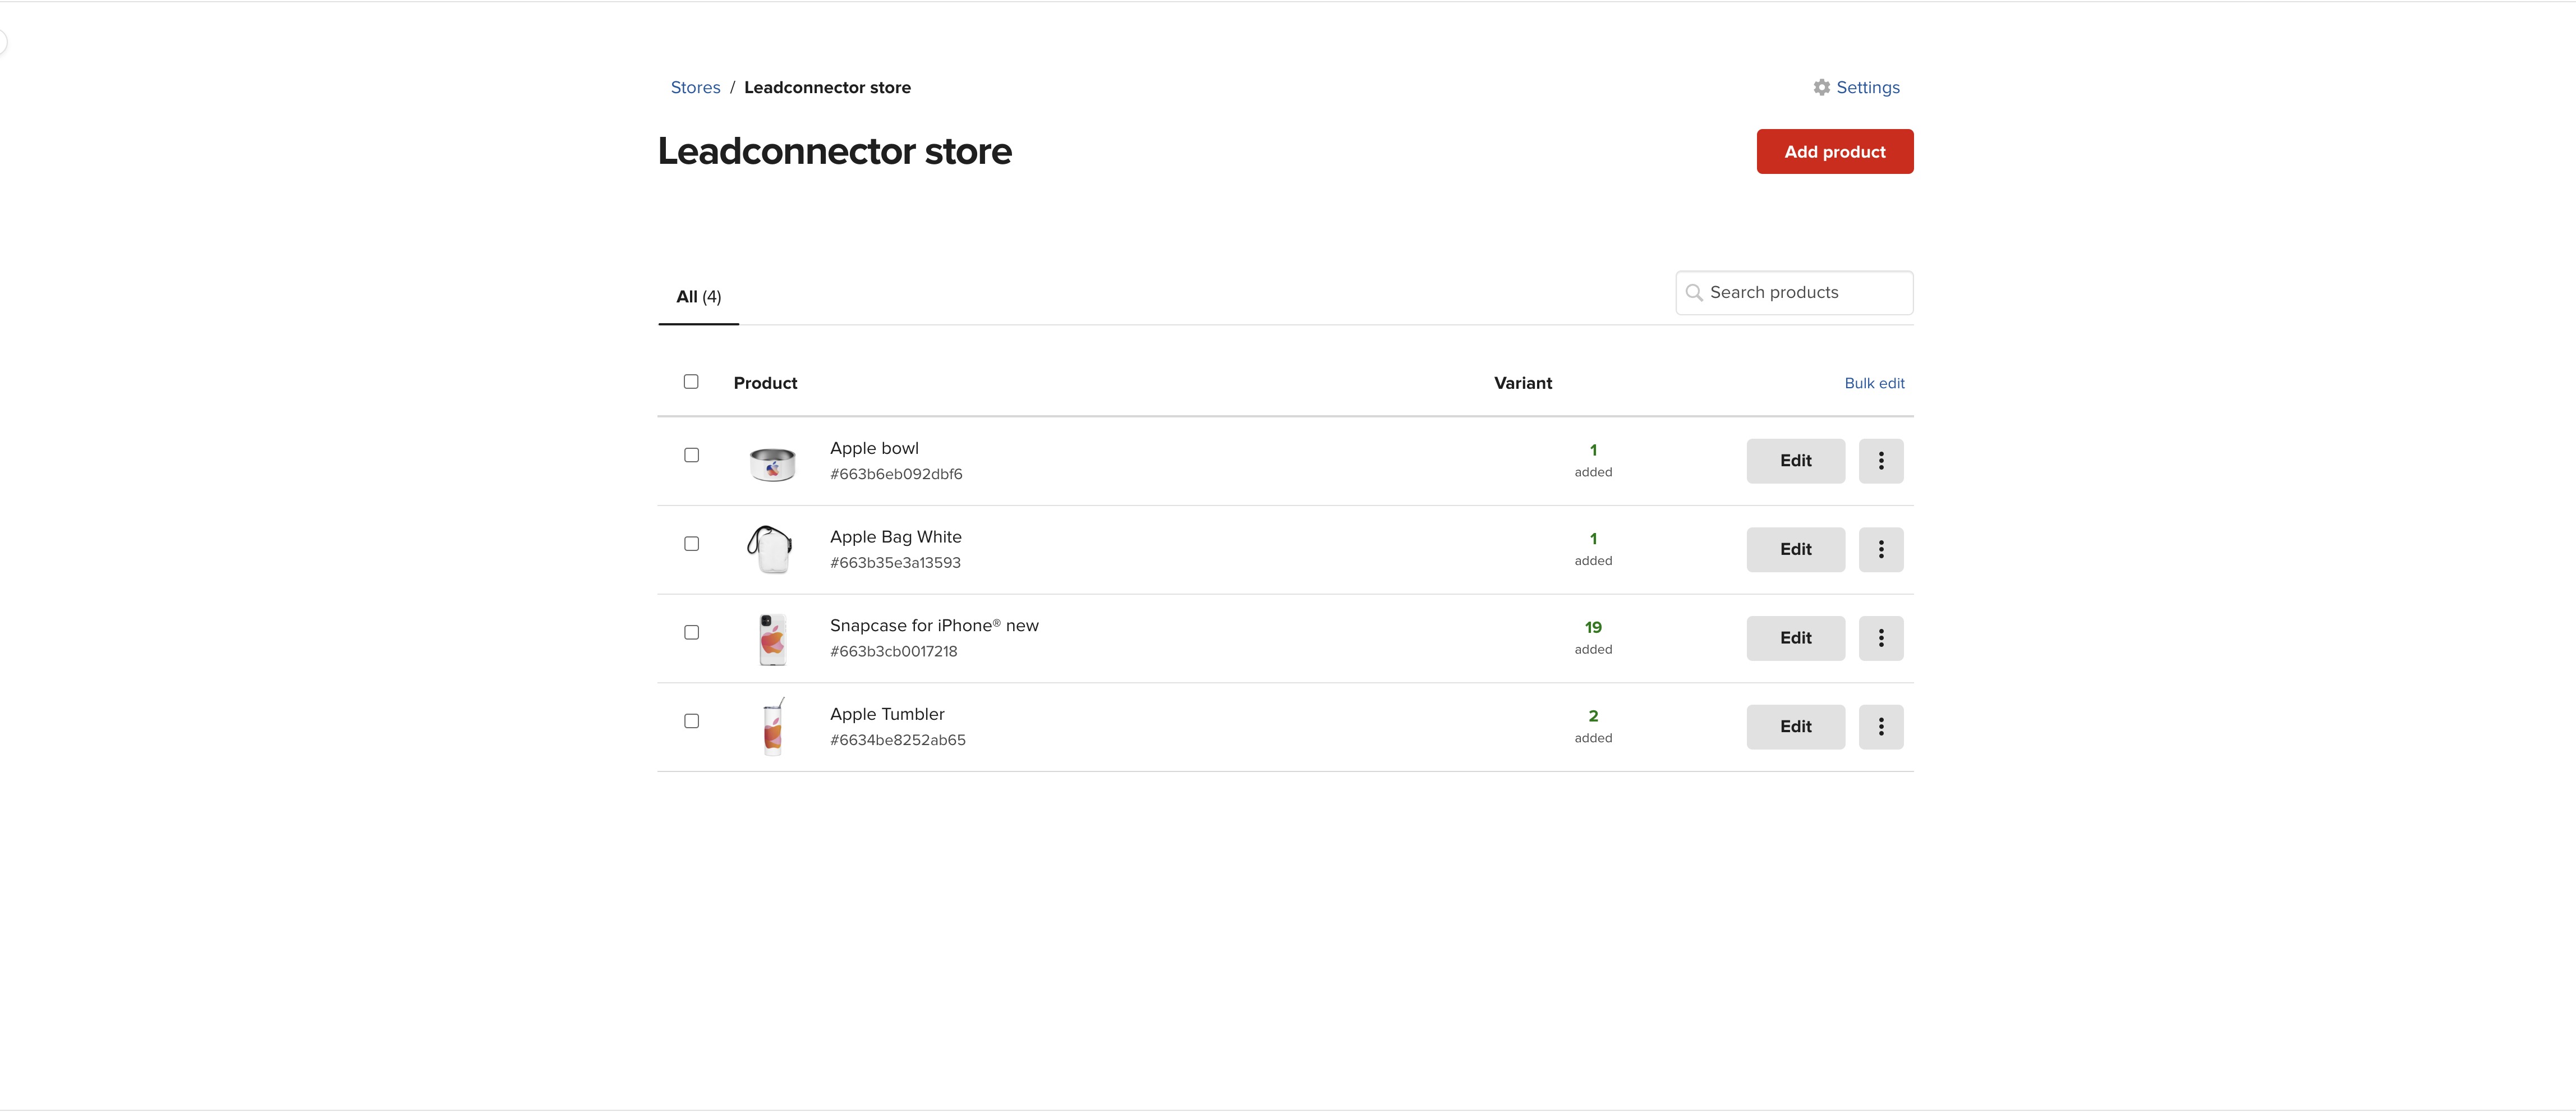Open the Bulk edit link
This screenshot has height=1112, width=2576.
tap(1873, 384)
